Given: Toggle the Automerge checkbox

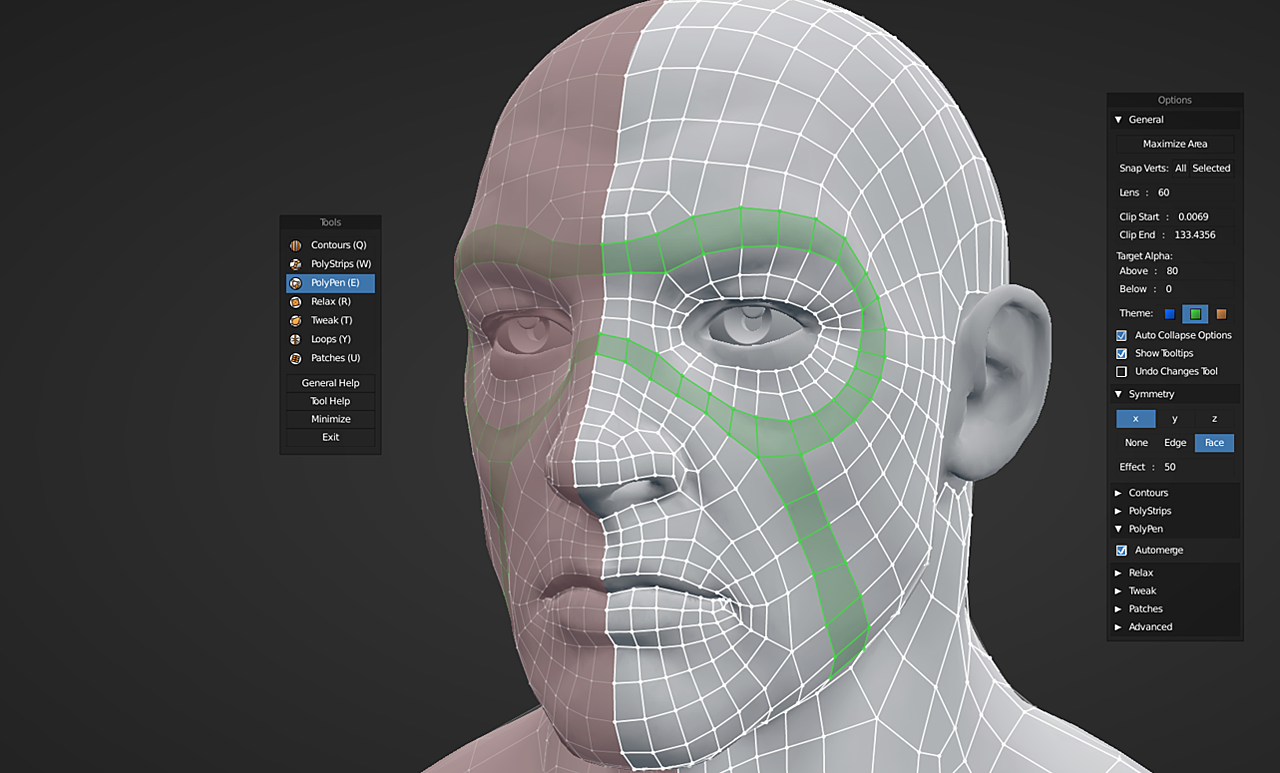Looking at the screenshot, I should [x=1121, y=550].
